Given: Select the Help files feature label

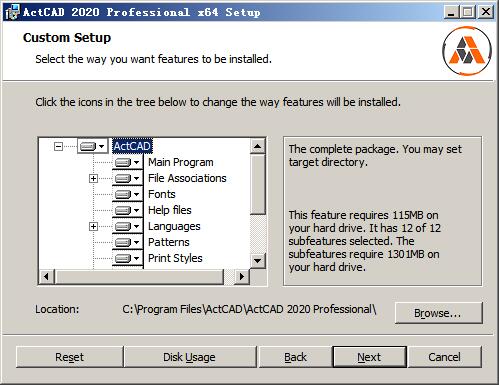Looking at the screenshot, I should click(x=170, y=210).
